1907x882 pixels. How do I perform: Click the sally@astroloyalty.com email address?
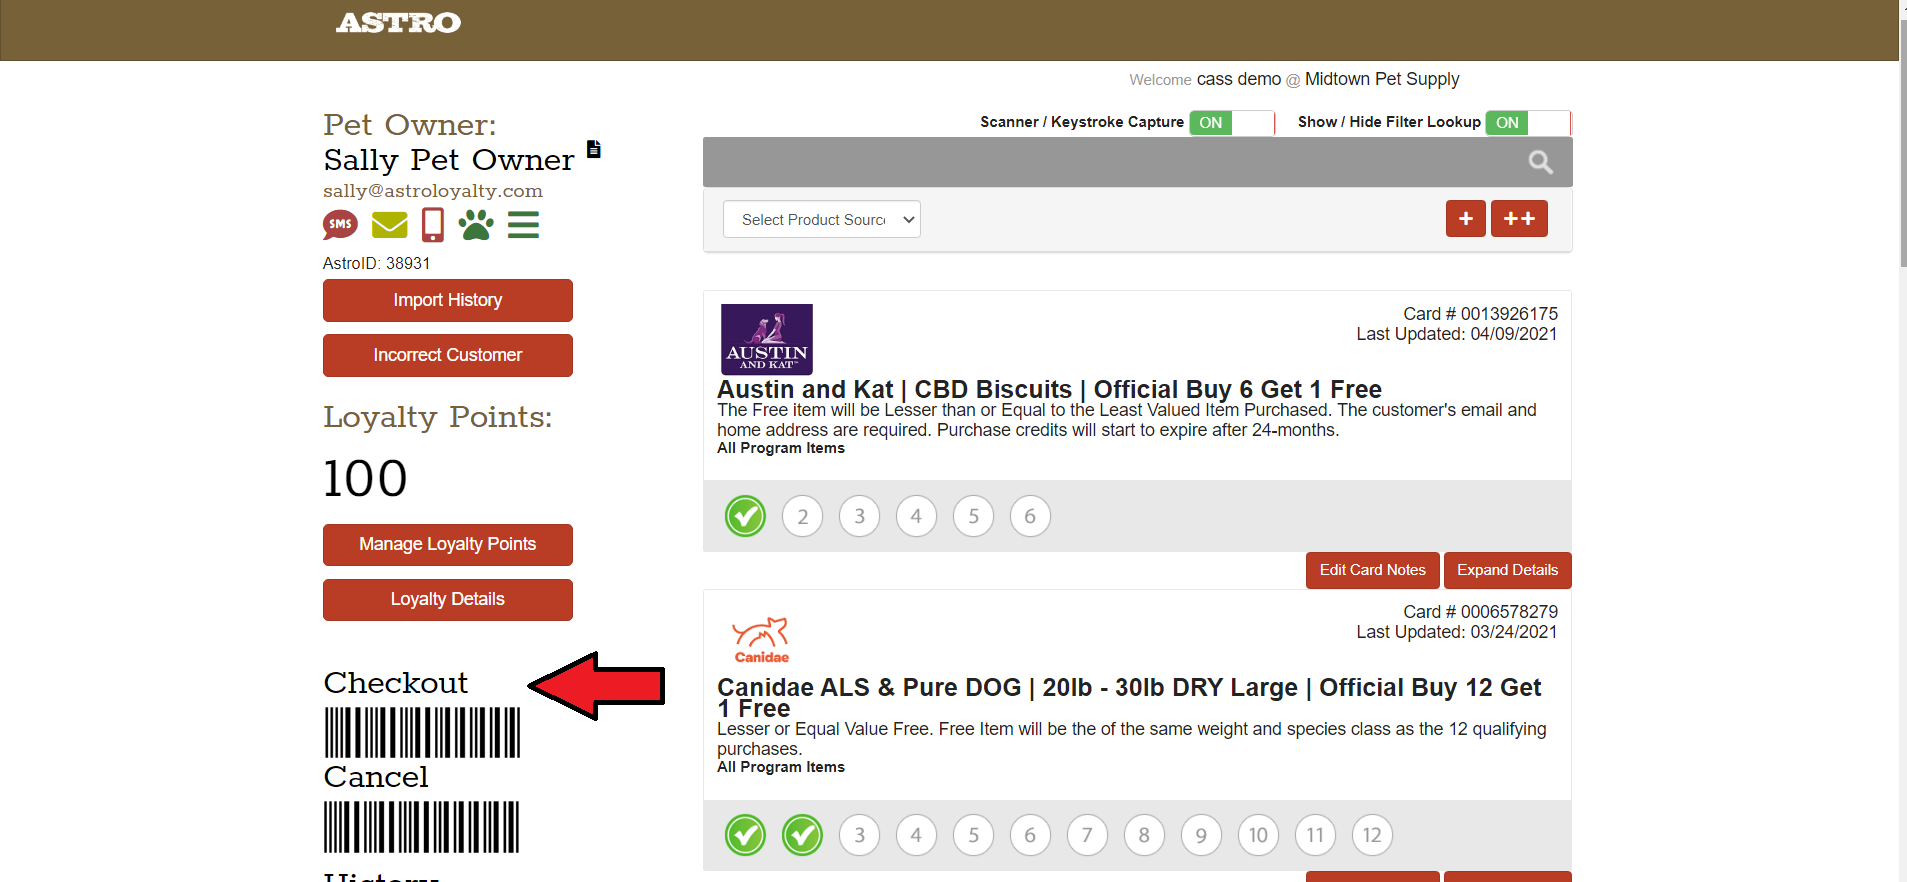(433, 191)
